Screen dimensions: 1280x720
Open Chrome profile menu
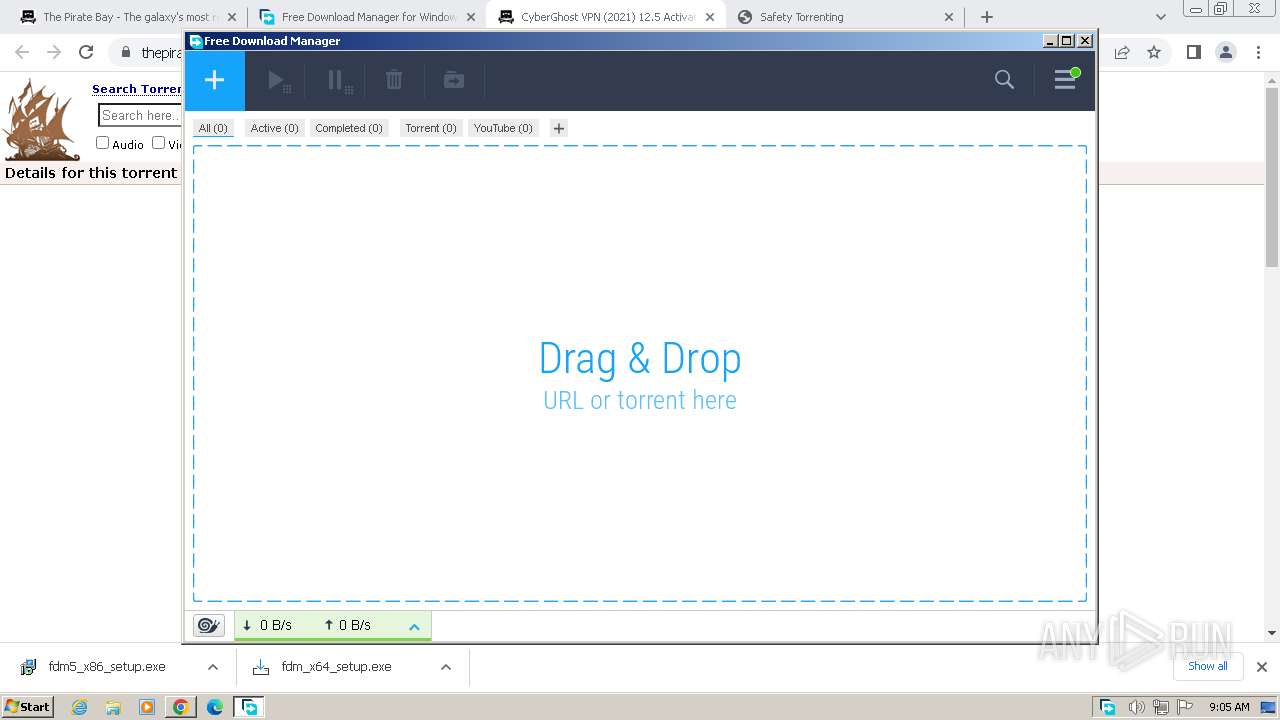click(x=1226, y=52)
